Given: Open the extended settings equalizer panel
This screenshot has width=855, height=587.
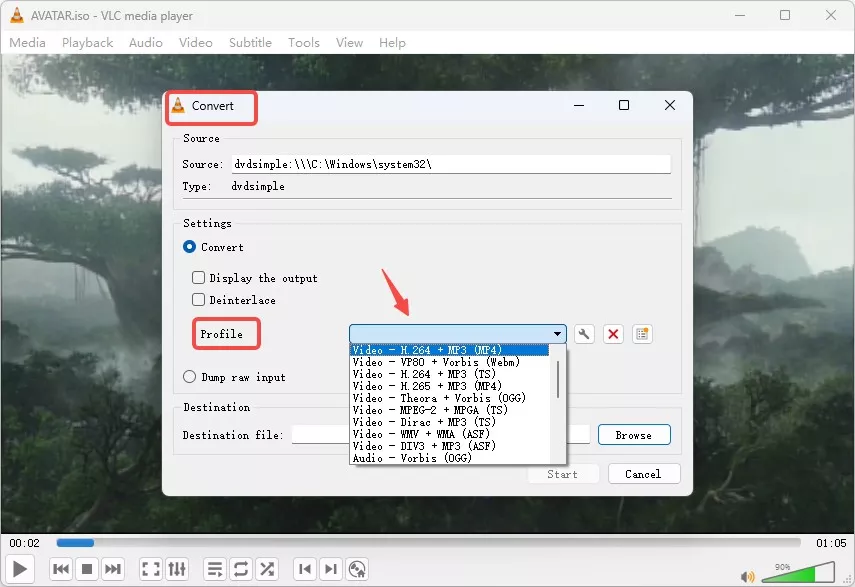Looking at the screenshot, I should 177,569.
